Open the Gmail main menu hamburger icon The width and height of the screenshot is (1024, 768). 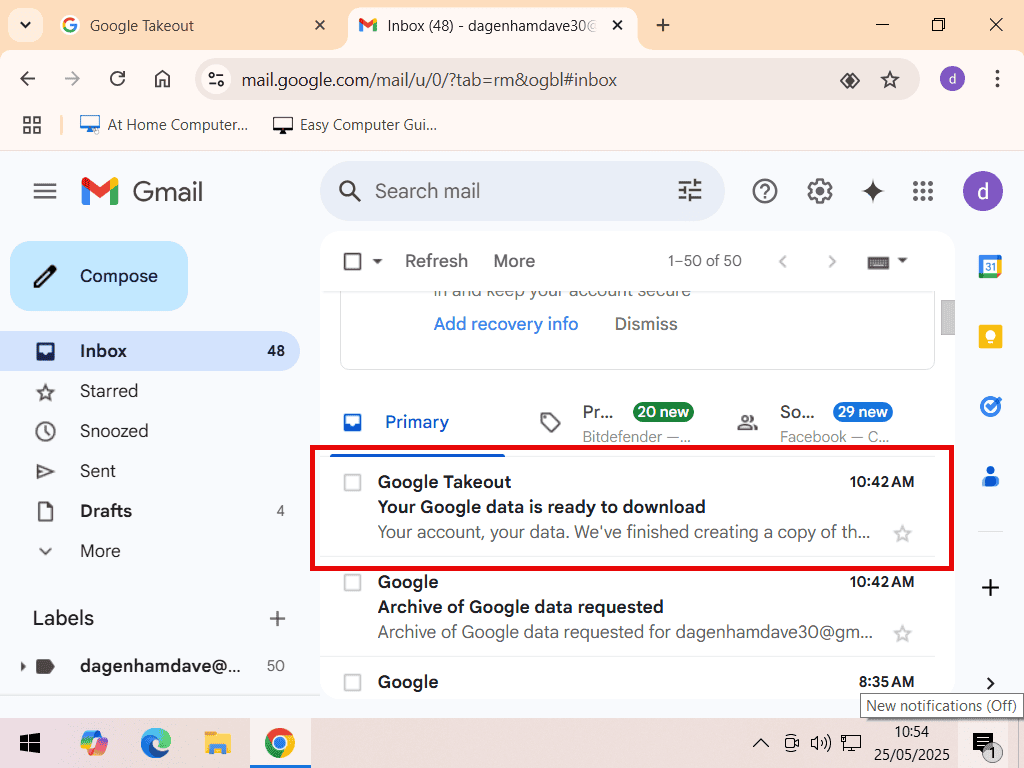click(x=45, y=191)
